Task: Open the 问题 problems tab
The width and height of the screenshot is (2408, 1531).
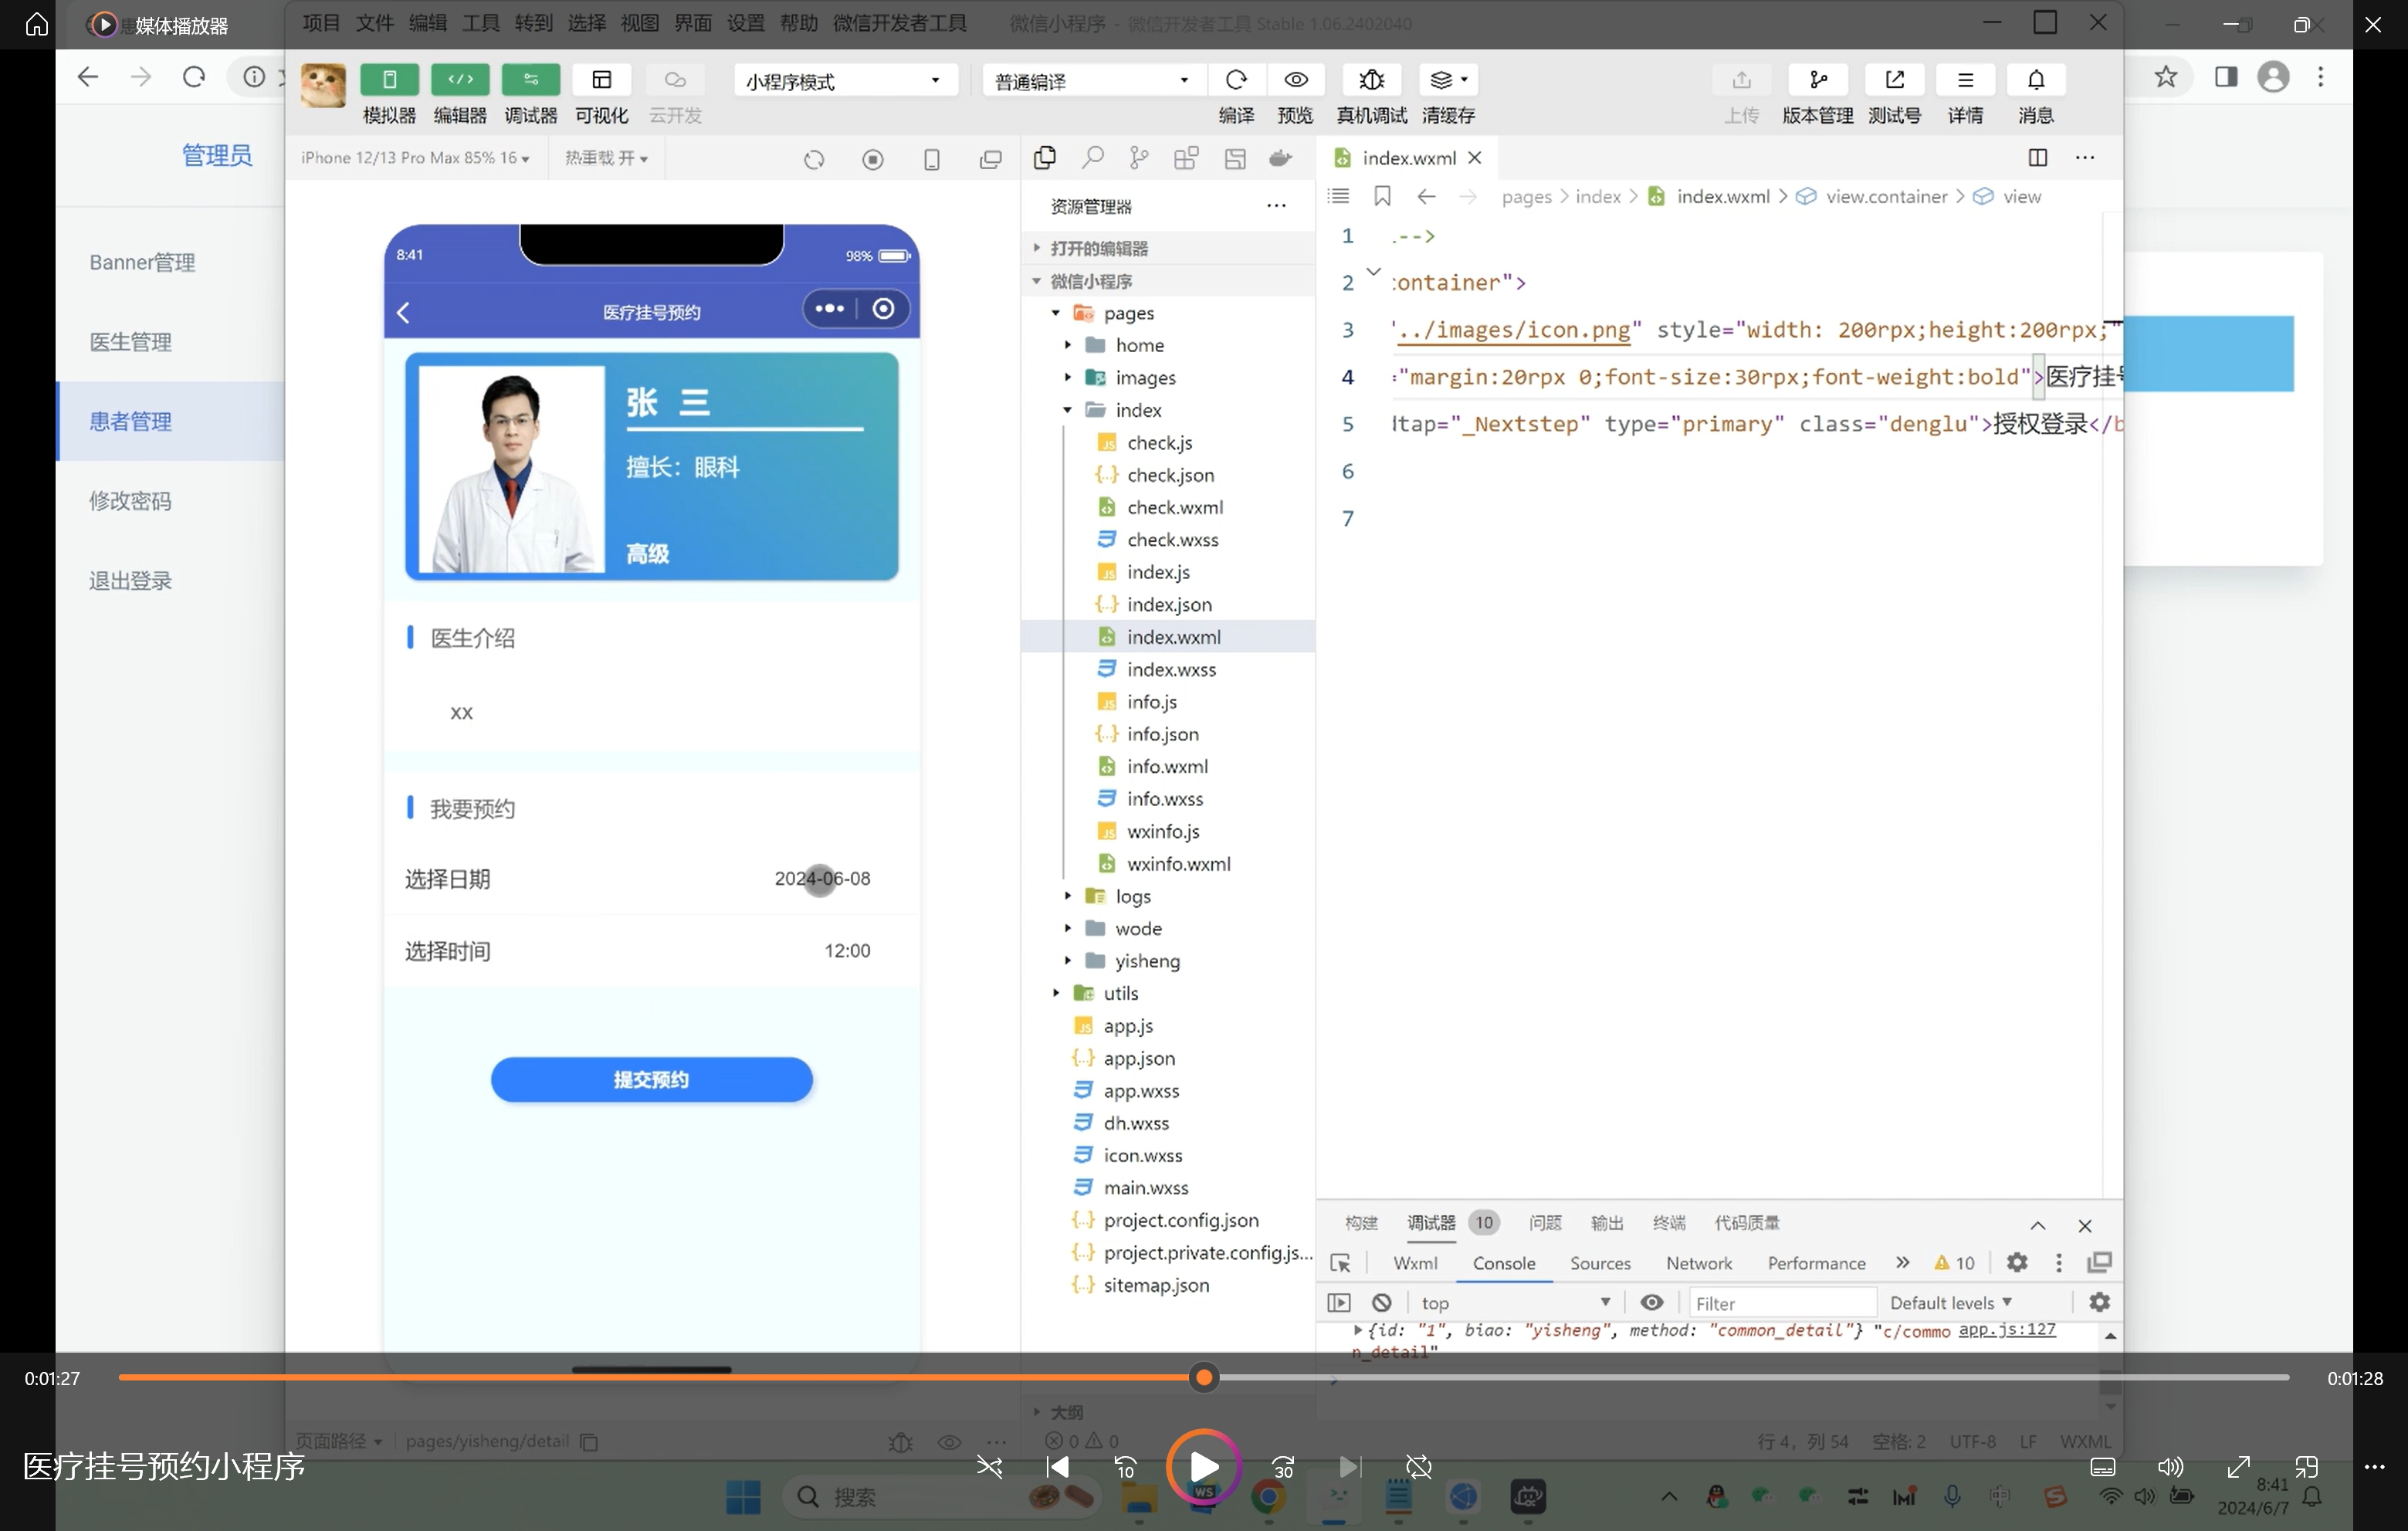Action: click(1545, 1223)
